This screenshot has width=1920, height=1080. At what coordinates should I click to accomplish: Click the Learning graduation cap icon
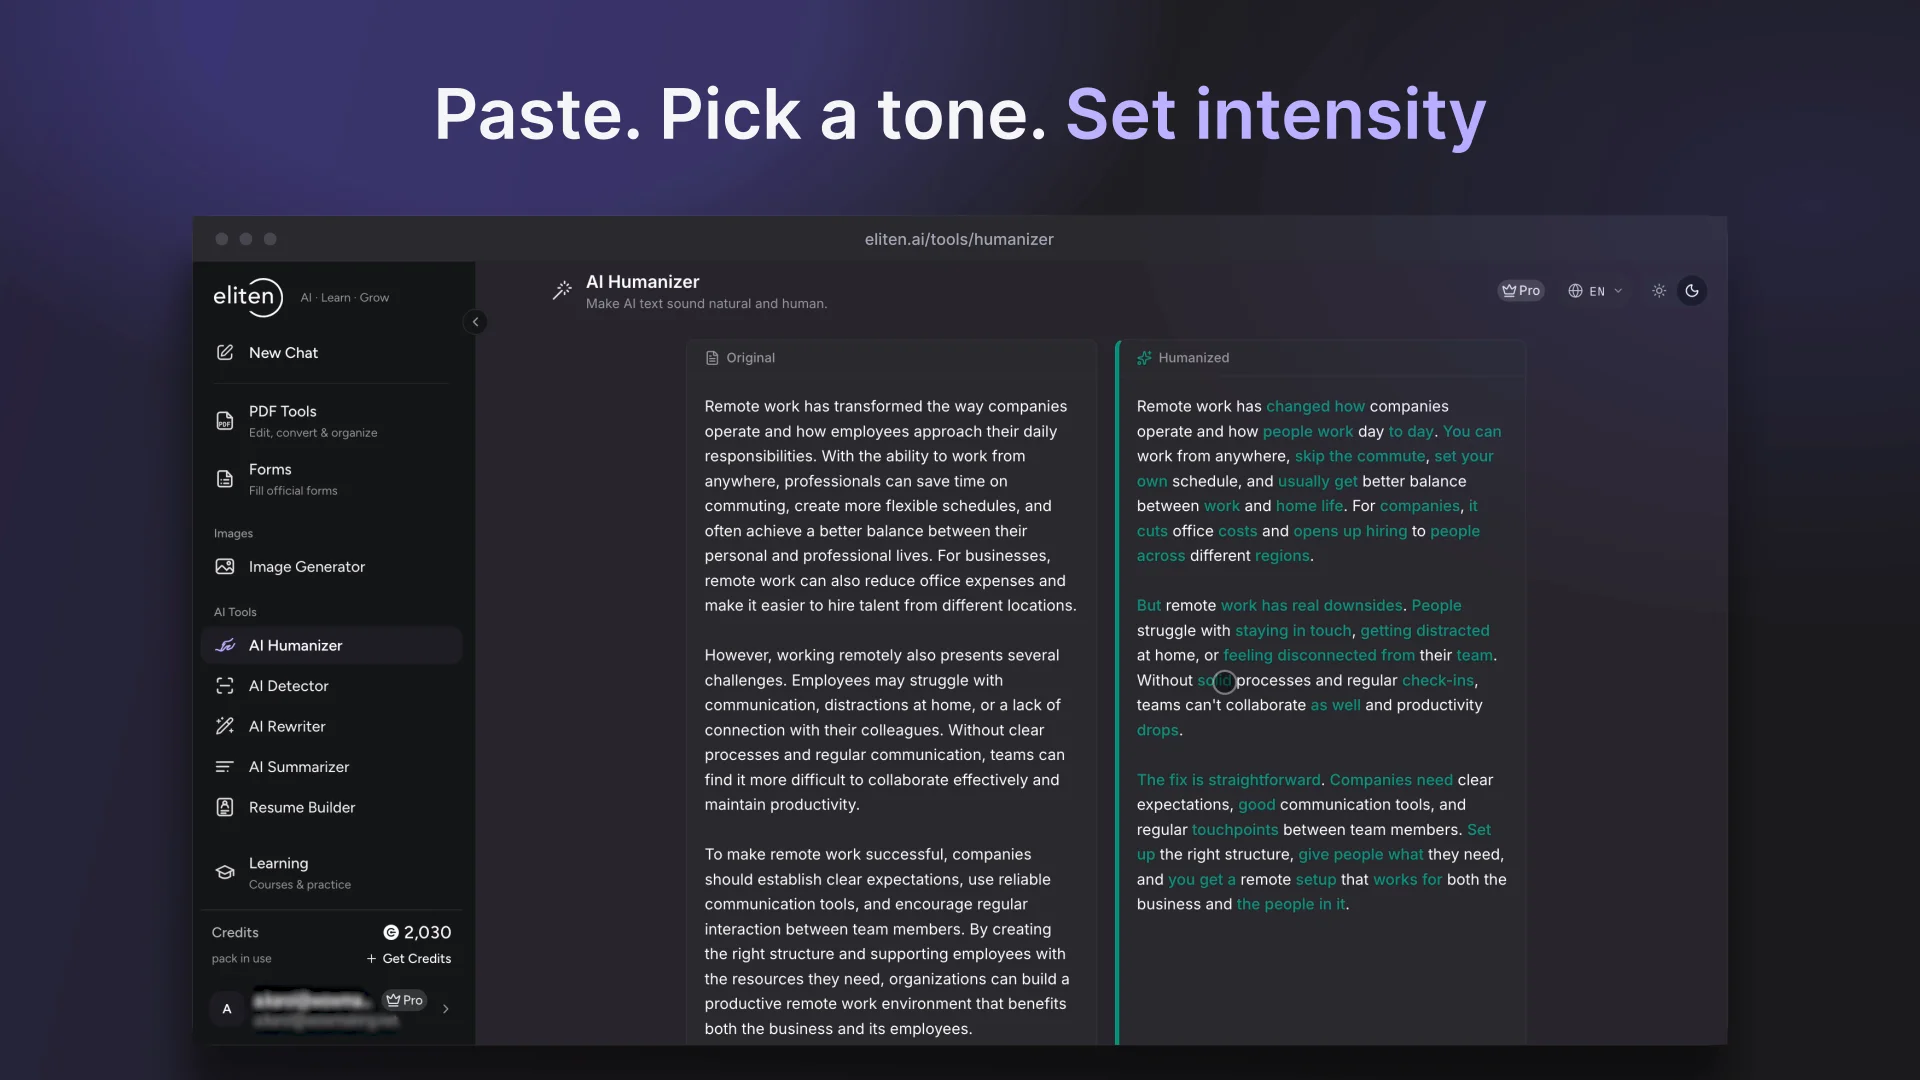tap(225, 873)
